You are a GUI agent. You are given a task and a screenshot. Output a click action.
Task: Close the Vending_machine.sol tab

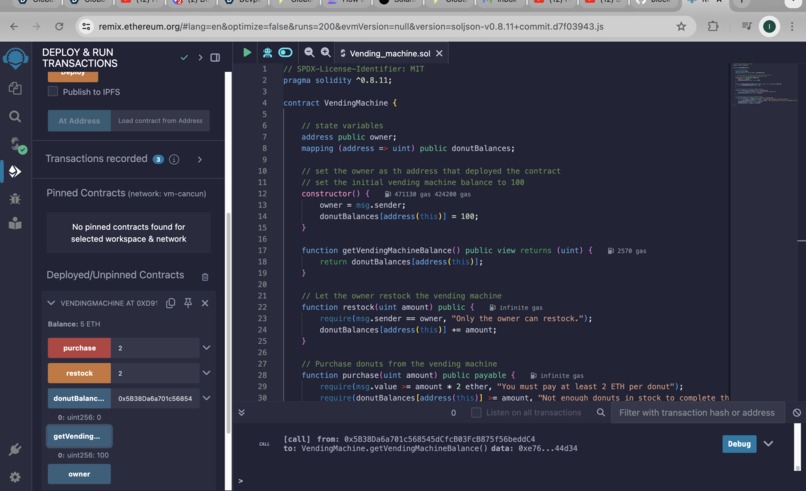(x=439, y=53)
